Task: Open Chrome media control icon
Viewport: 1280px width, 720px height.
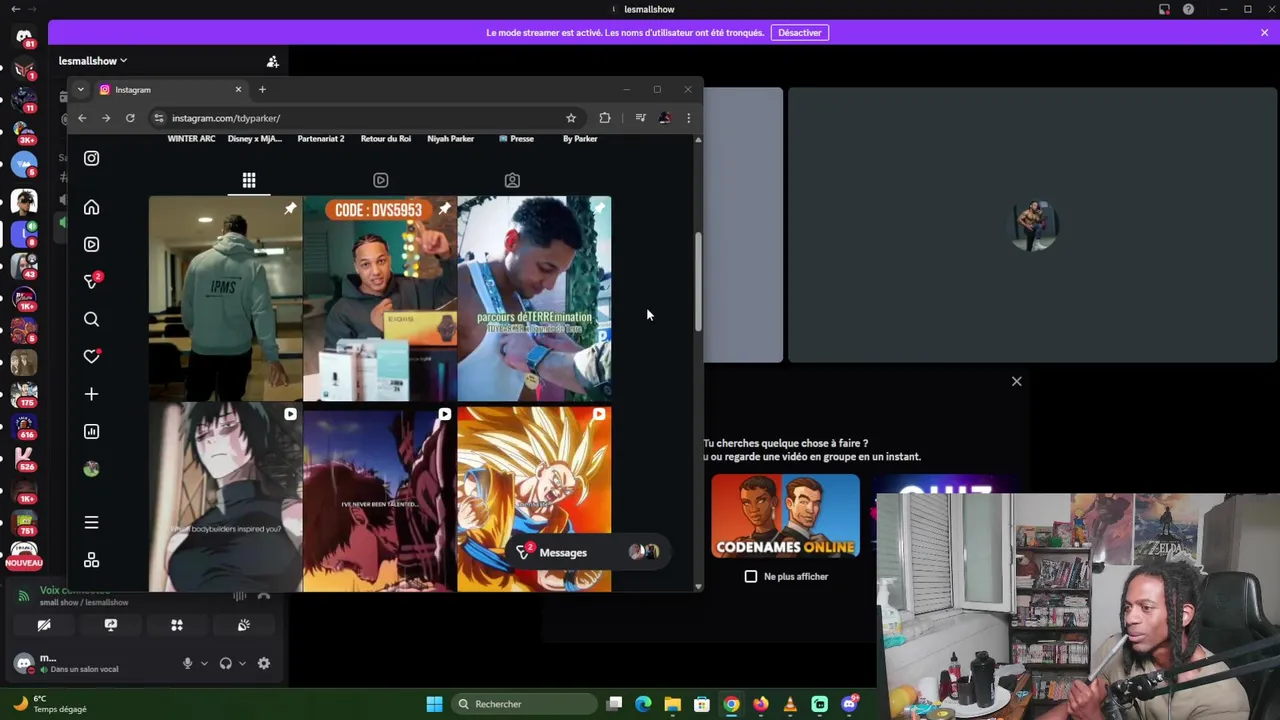Action: [640, 118]
